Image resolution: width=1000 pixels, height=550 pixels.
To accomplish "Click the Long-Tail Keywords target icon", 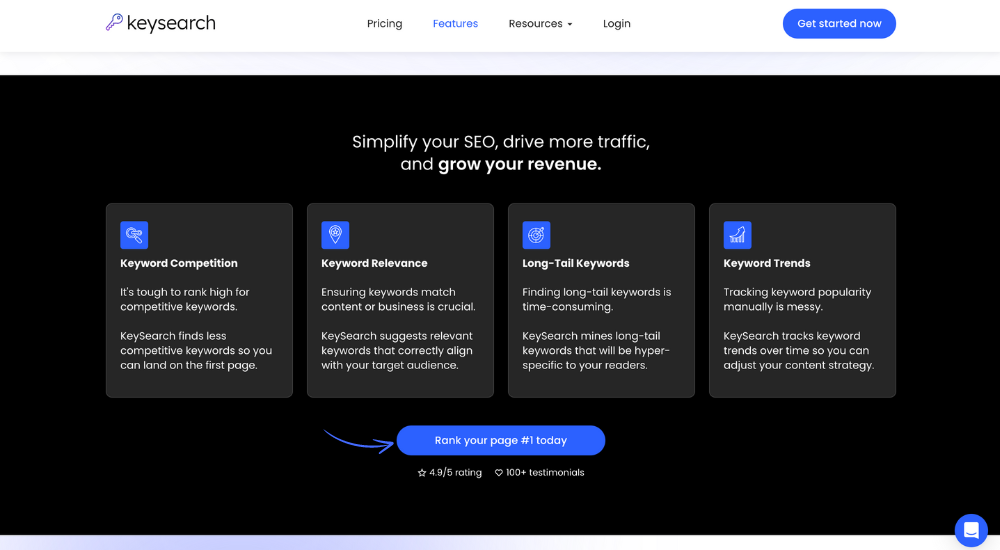I will [x=536, y=235].
